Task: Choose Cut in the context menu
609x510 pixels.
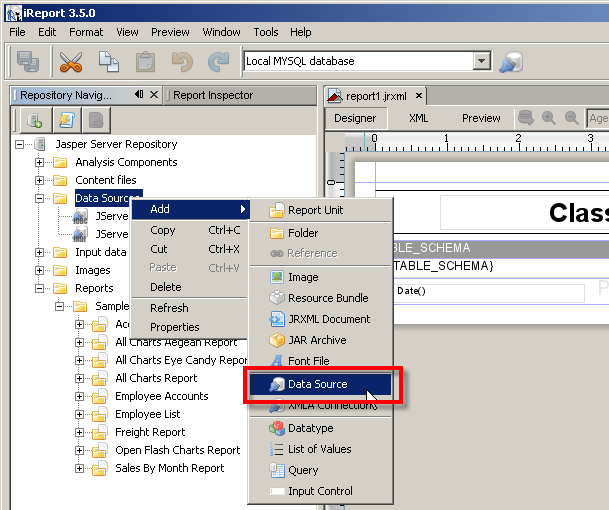Action: (x=190, y=249)
